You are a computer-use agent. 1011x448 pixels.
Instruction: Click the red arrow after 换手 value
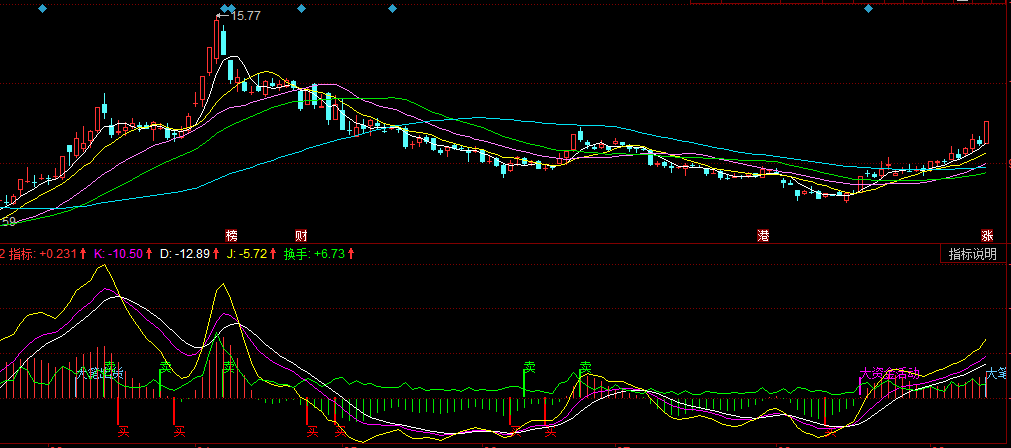point(352,254)
